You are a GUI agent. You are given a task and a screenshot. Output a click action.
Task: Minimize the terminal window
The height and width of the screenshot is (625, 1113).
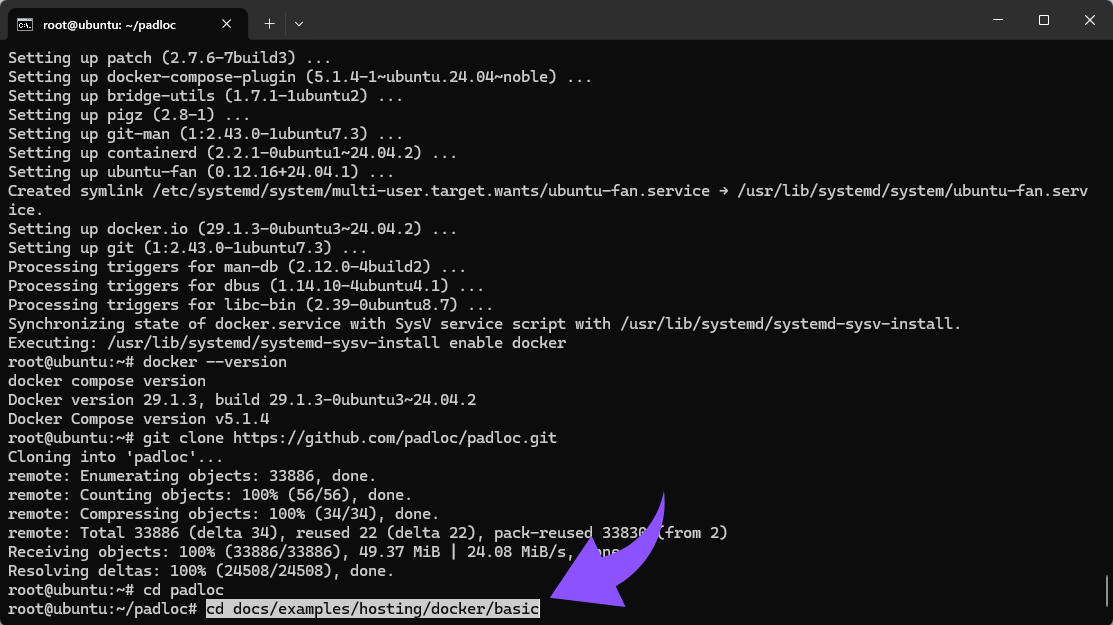(998, 20)
